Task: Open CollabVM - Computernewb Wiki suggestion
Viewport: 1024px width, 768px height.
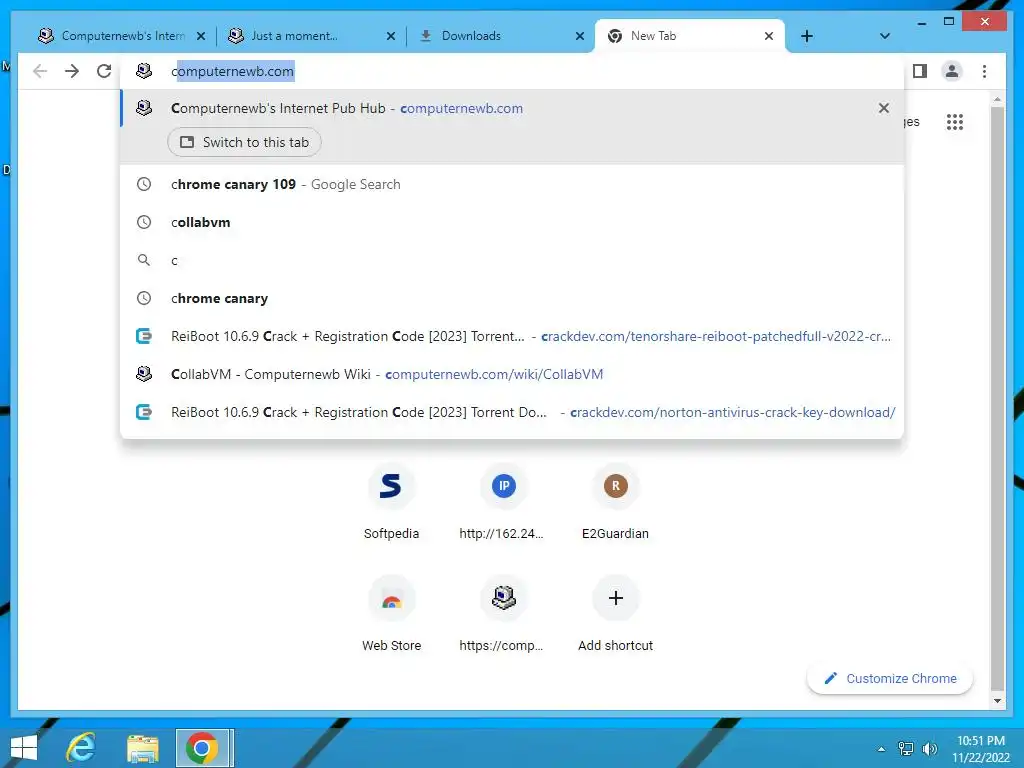Action: [x=512, y=374]
